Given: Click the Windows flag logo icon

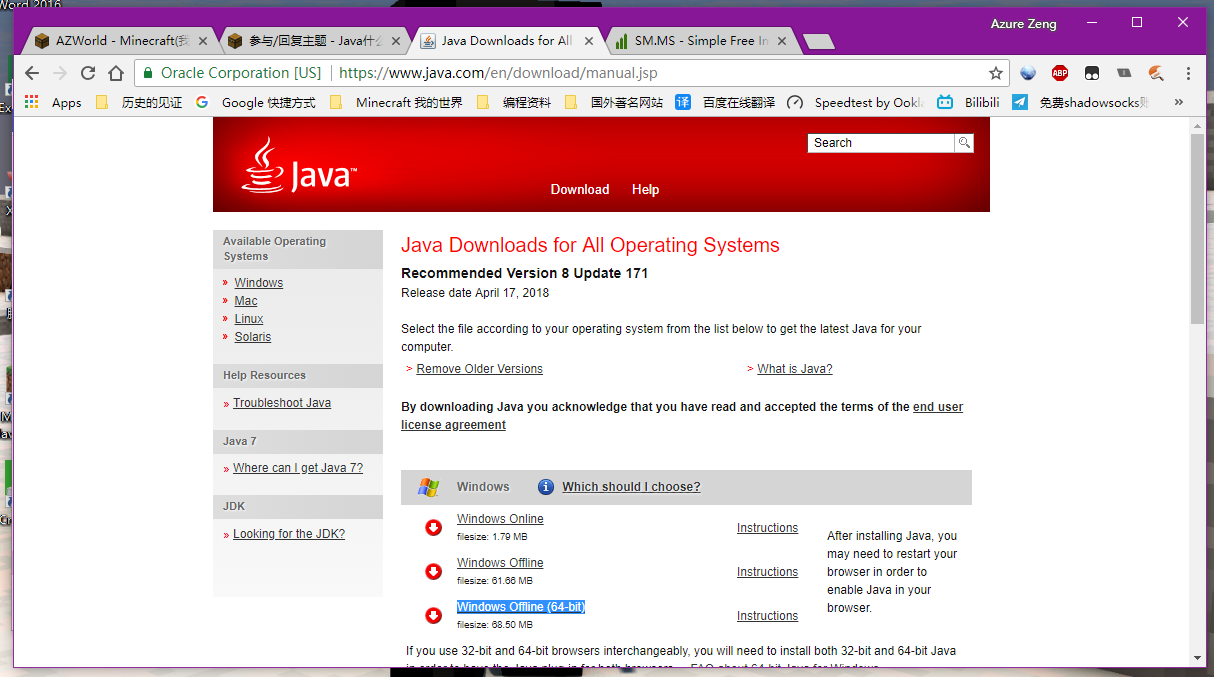Looking at the screenshot, I should pos(429,487).
